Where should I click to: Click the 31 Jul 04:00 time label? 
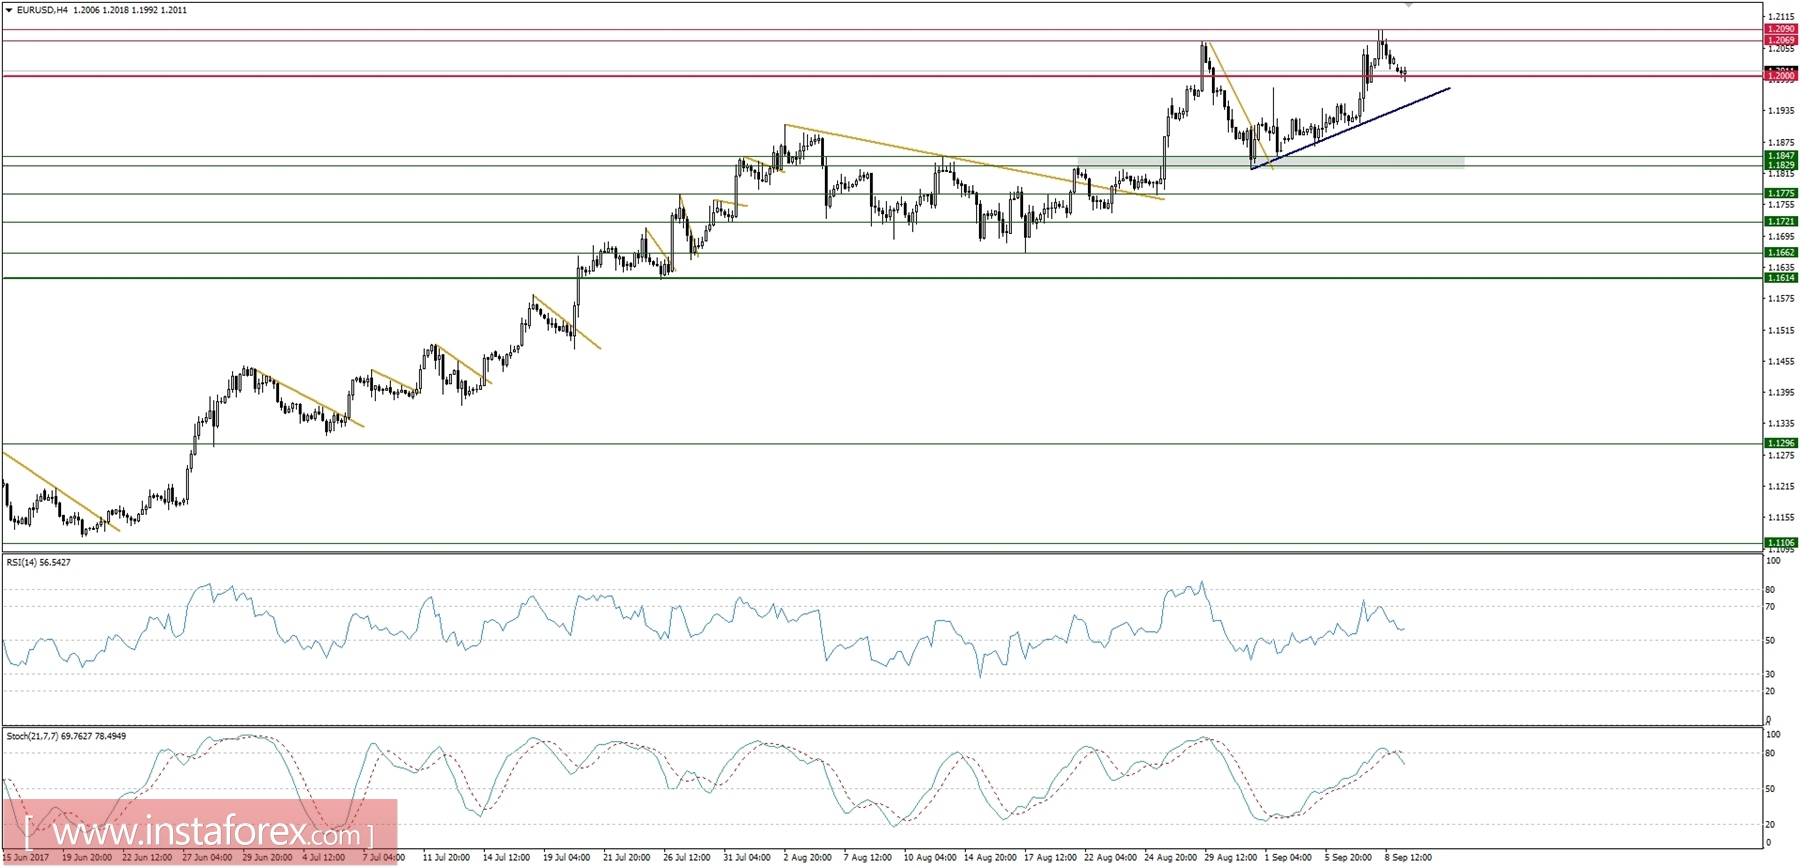[747, 857]
